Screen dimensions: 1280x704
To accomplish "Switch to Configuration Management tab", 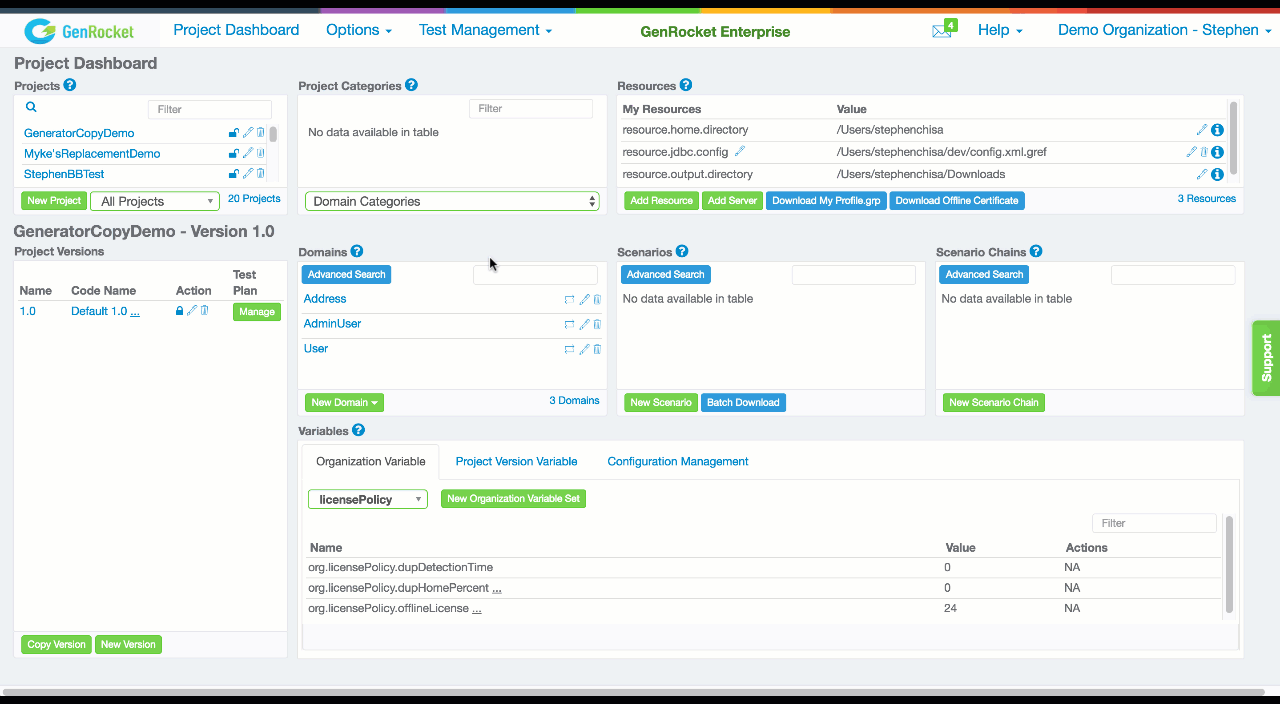I will coord(678,462).
